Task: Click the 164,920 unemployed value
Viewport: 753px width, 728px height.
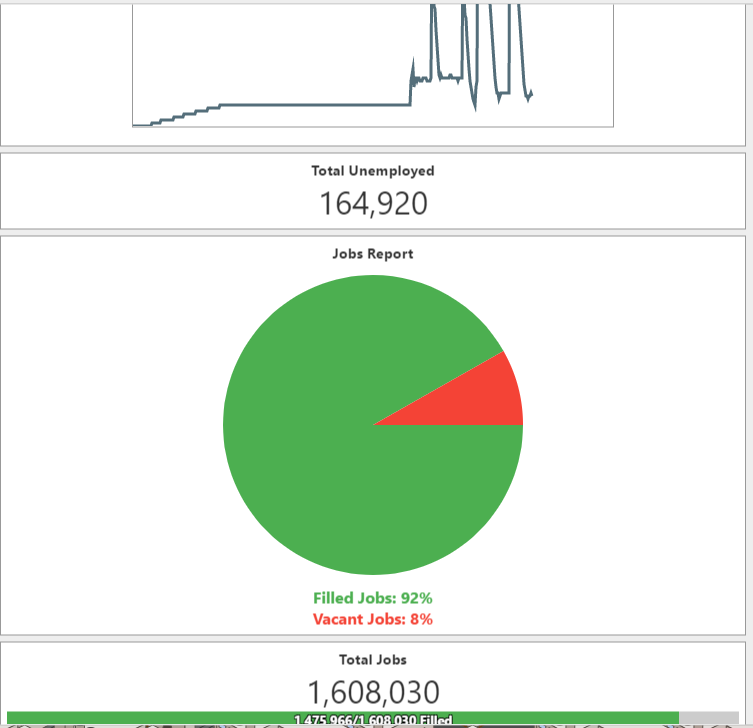Action: click(x=373, y=204)
